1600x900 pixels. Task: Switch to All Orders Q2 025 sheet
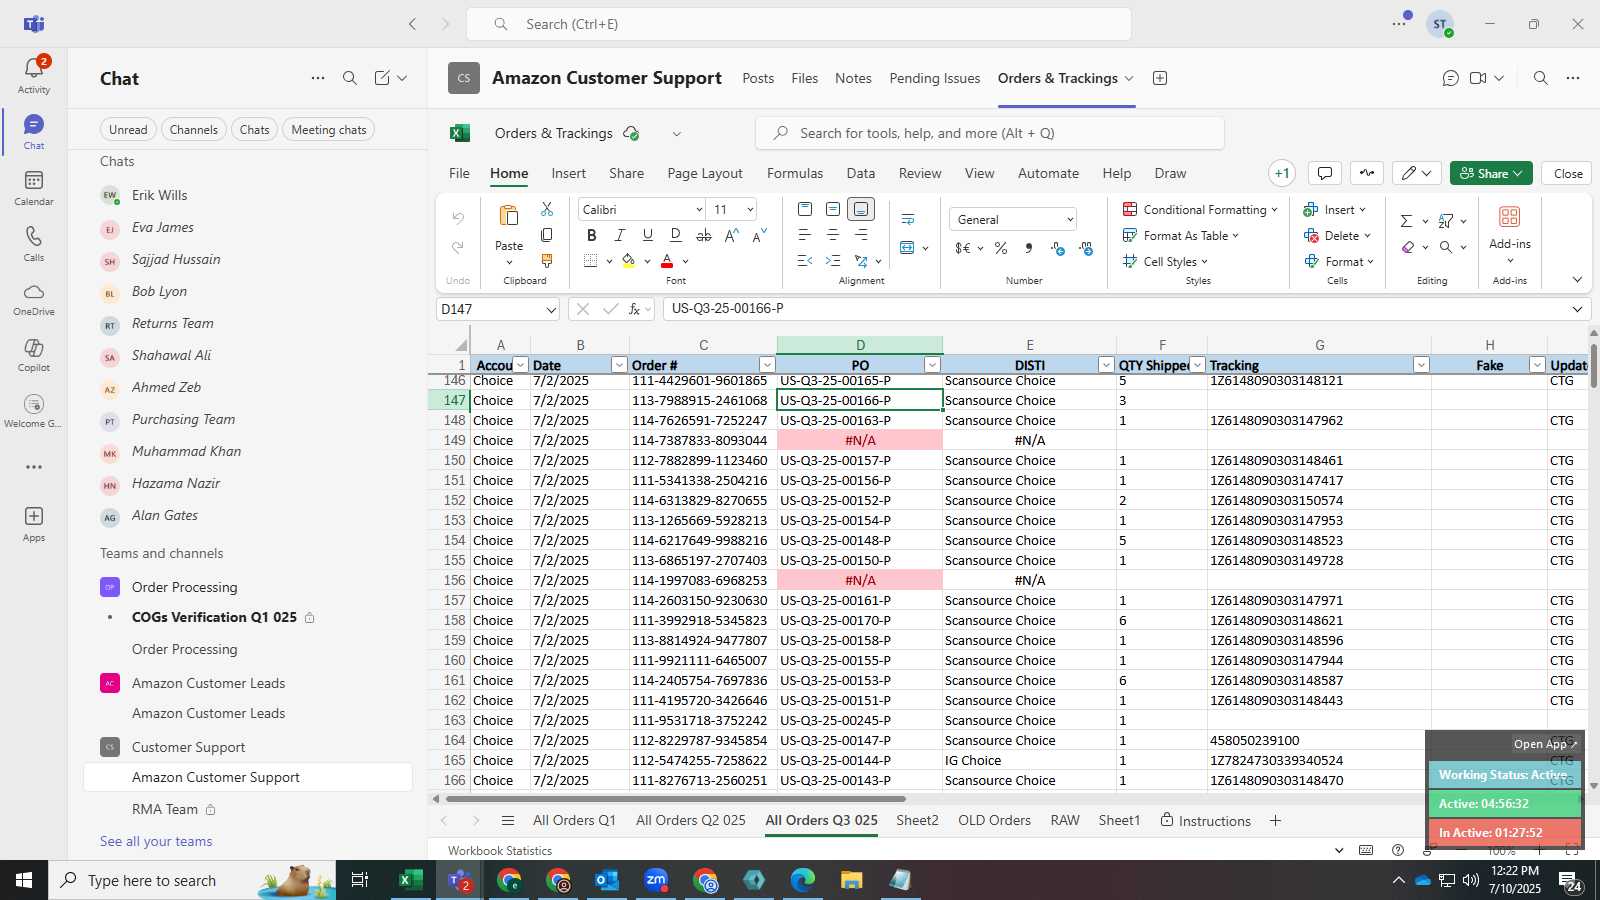point(691,820)
